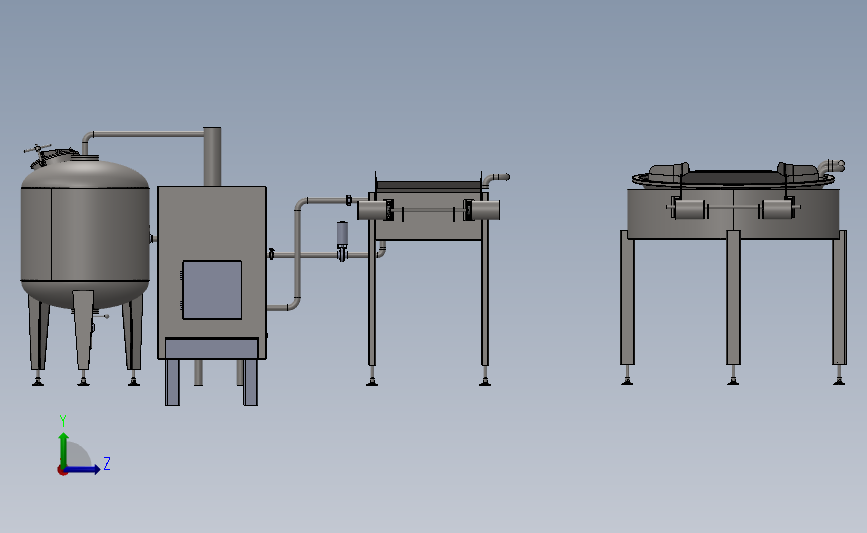This screenshot has width=867, height=533.
Task: Select the left motor cylinder on the middle table
Action: (x=375, y=211)
